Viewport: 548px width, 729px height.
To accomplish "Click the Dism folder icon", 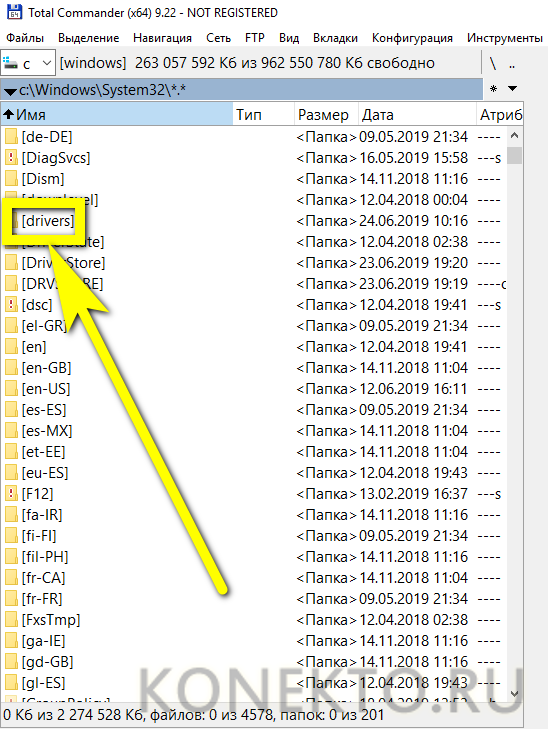I will point(11,179).
